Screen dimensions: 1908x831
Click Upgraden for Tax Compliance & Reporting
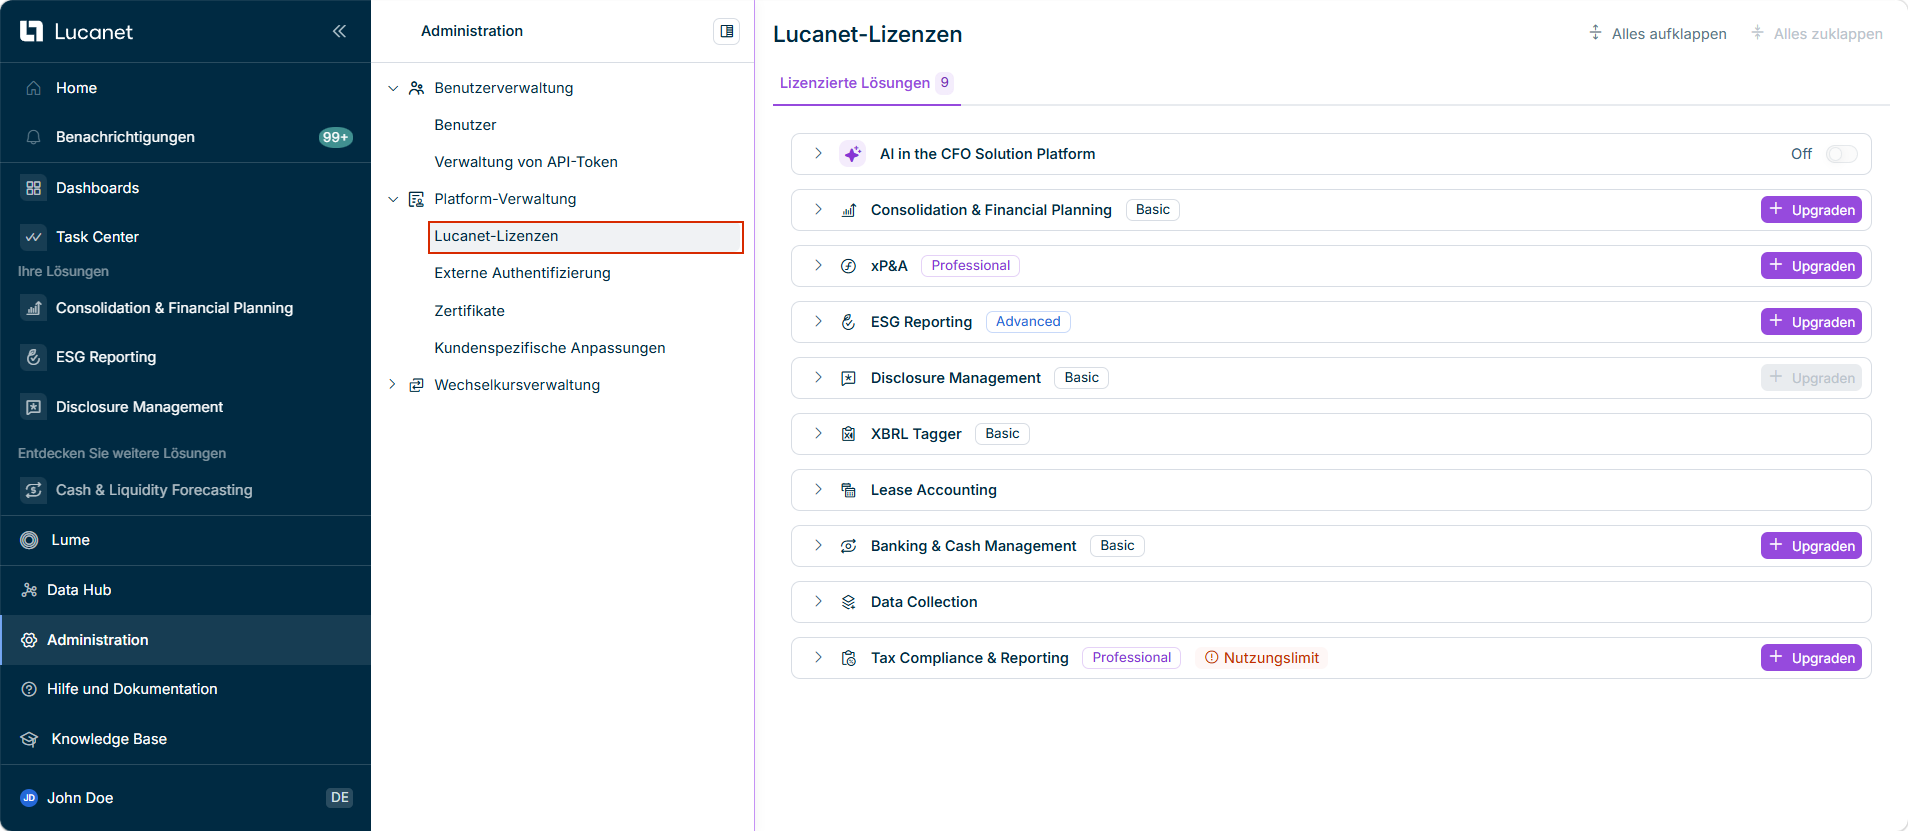click(x=1811, y=658)
